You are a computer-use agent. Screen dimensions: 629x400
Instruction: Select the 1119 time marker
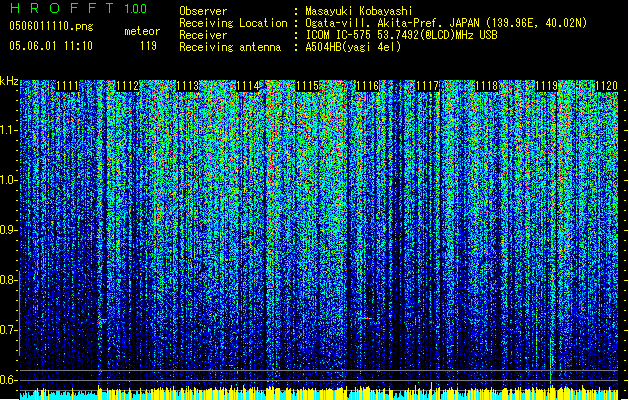point(547,86)
